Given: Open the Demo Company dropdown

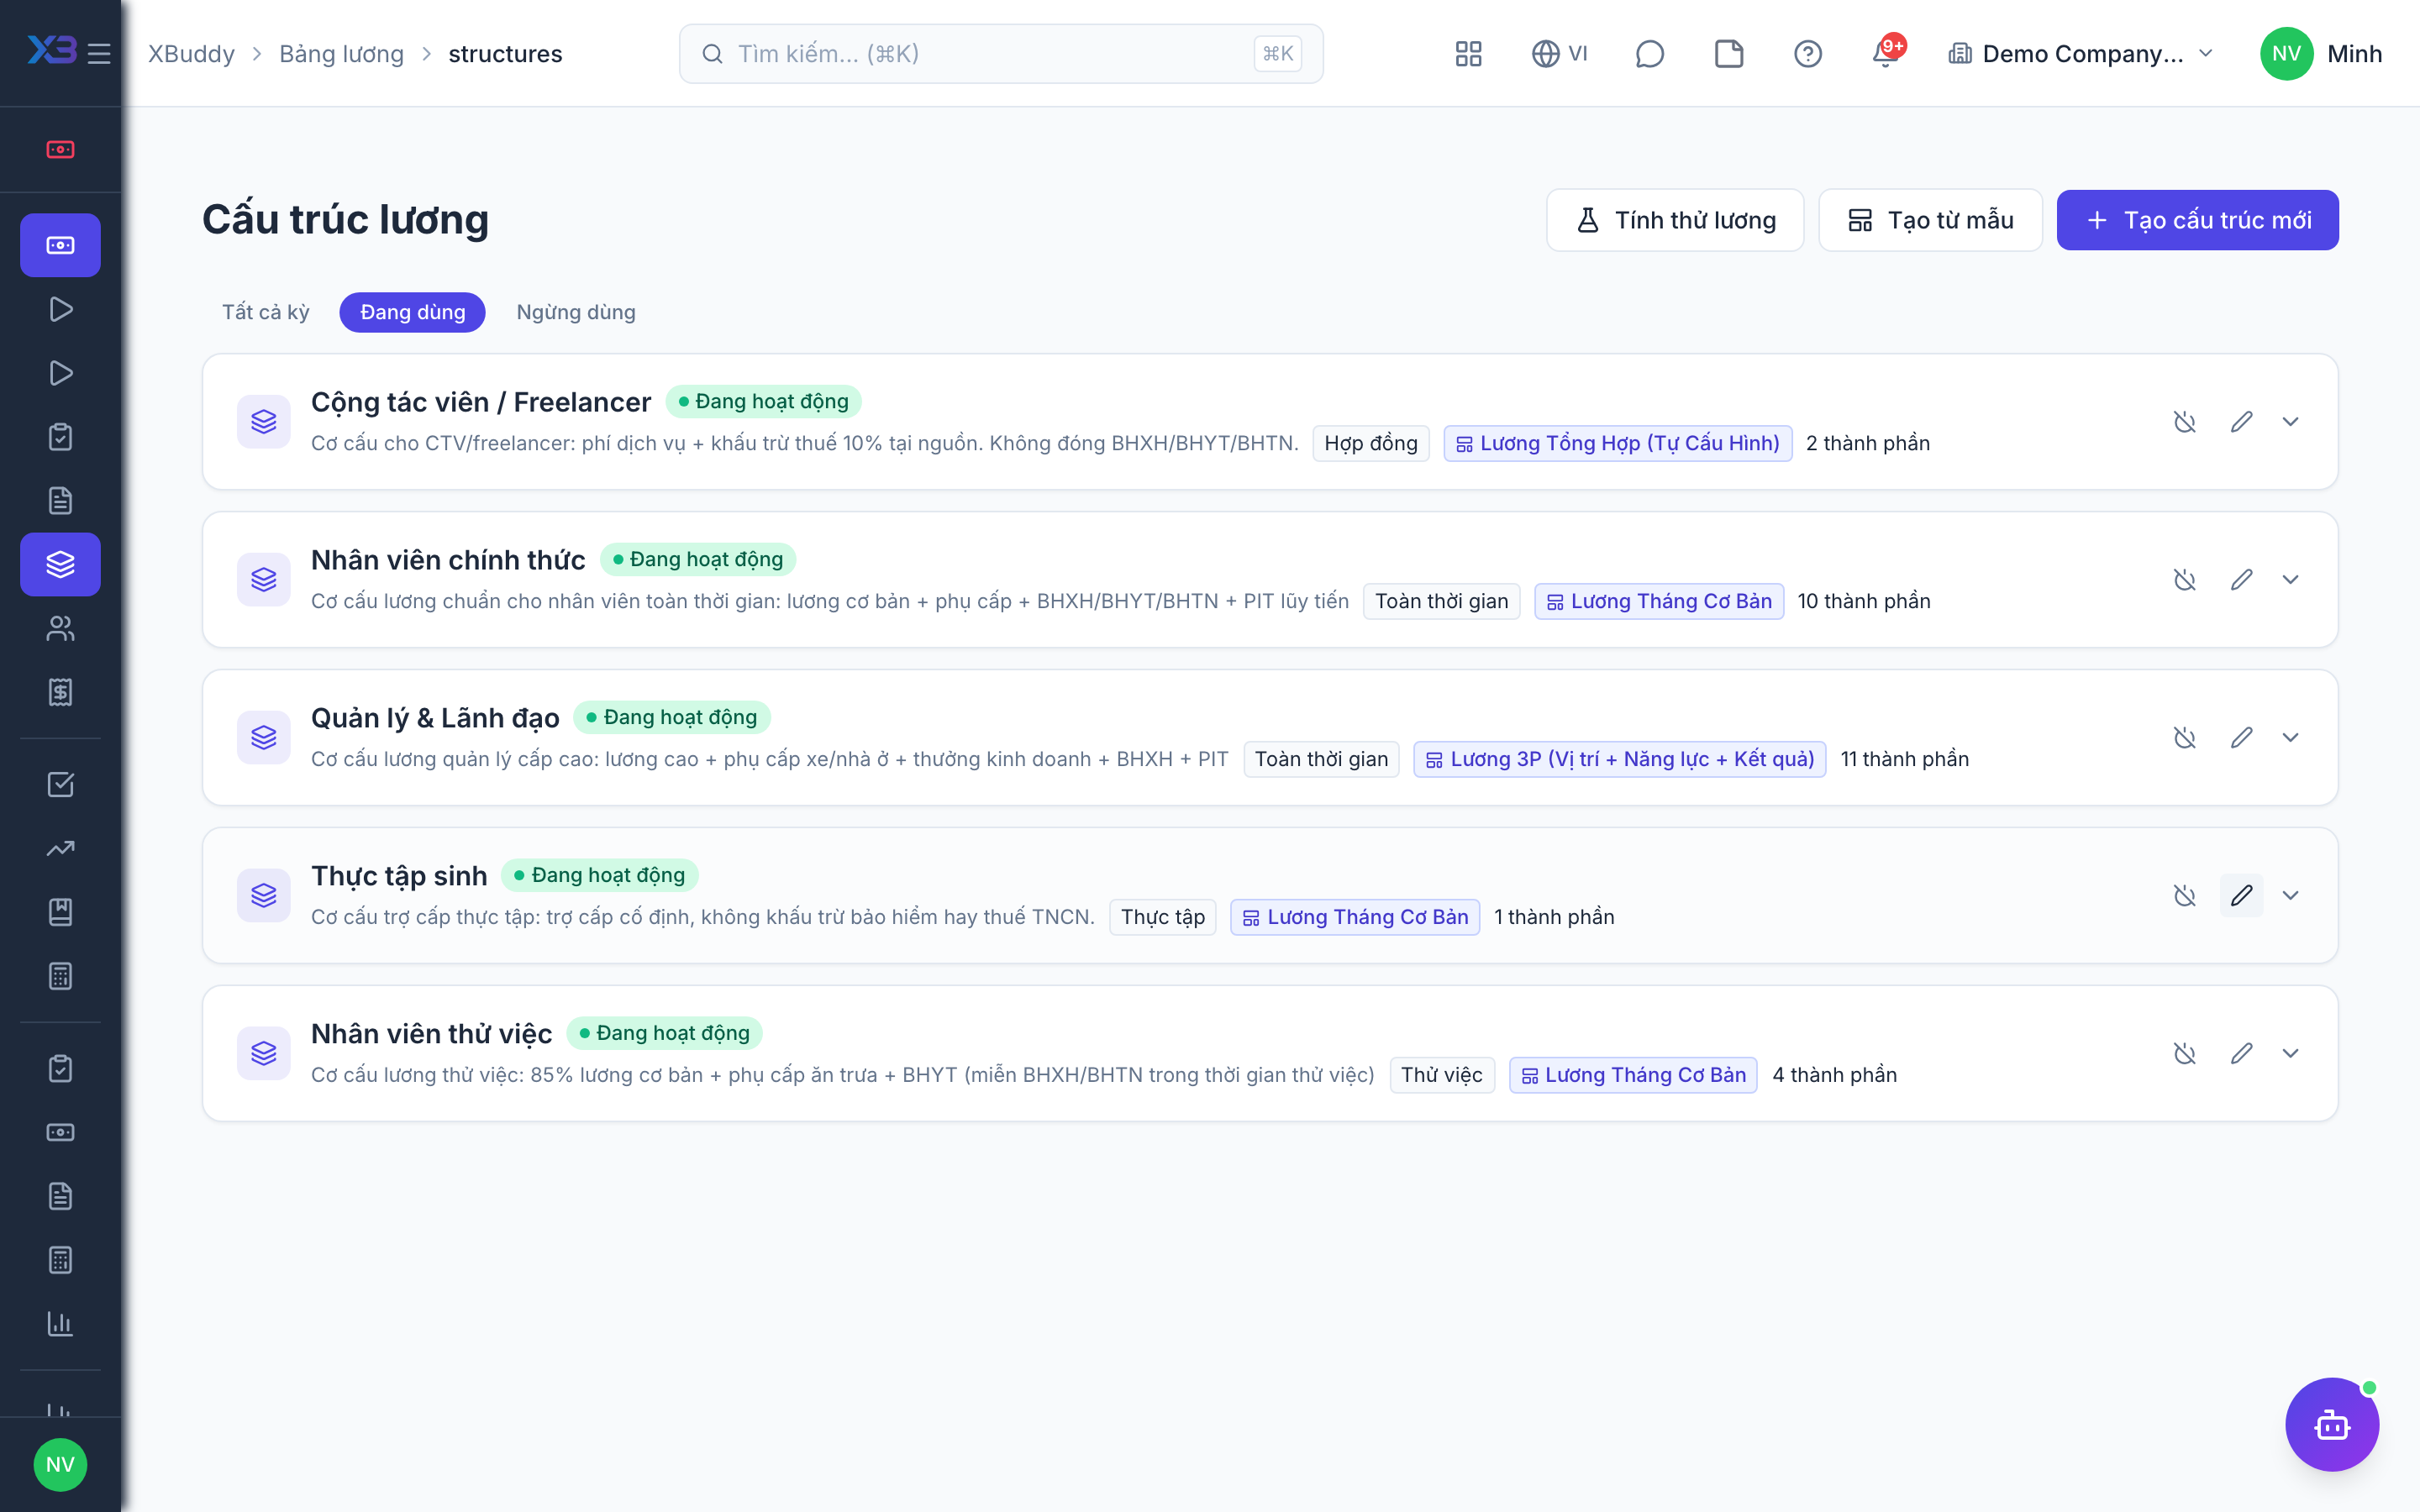Looking at the screenshot, I should (2080, 54).
